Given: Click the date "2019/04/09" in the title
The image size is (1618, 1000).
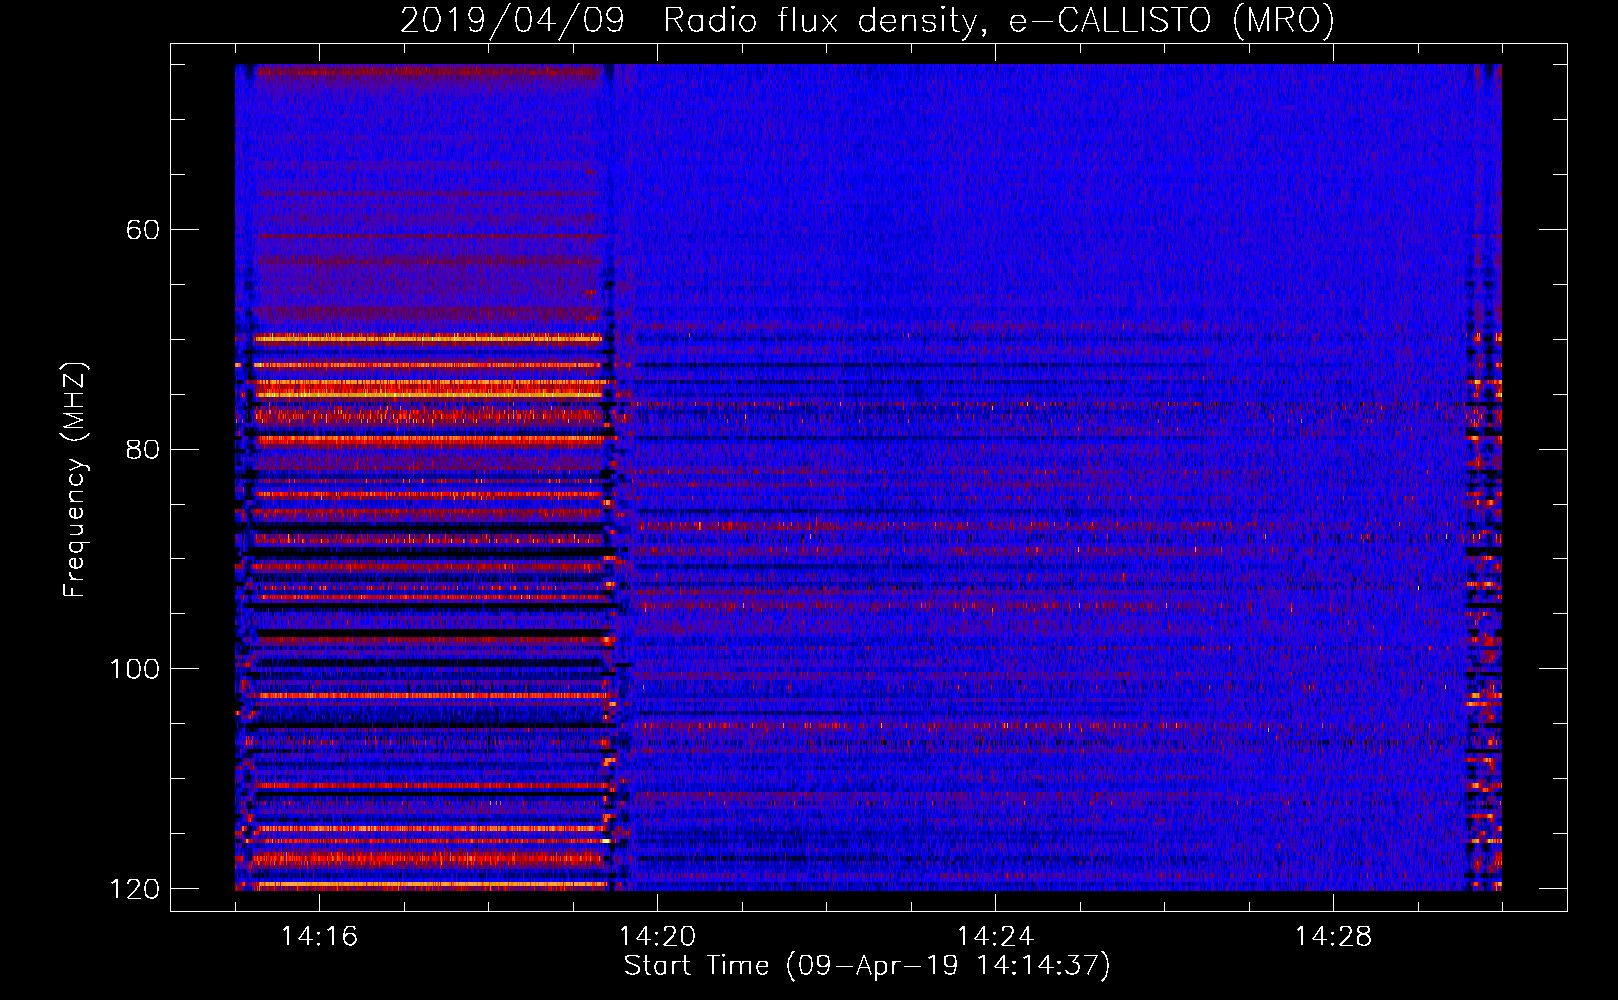Looking at the screenshot, I should click(x=512, y=21).
